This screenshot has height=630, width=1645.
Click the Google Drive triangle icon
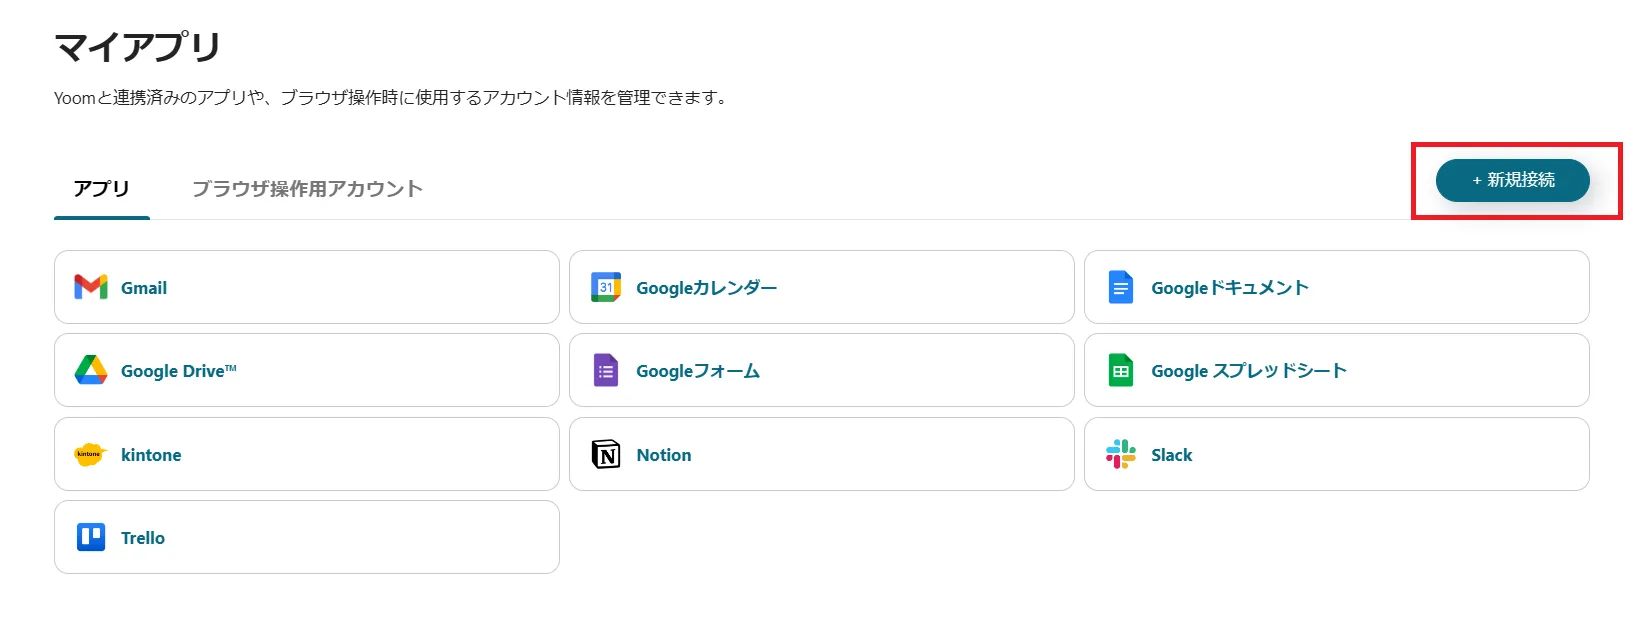click(91, 371)
